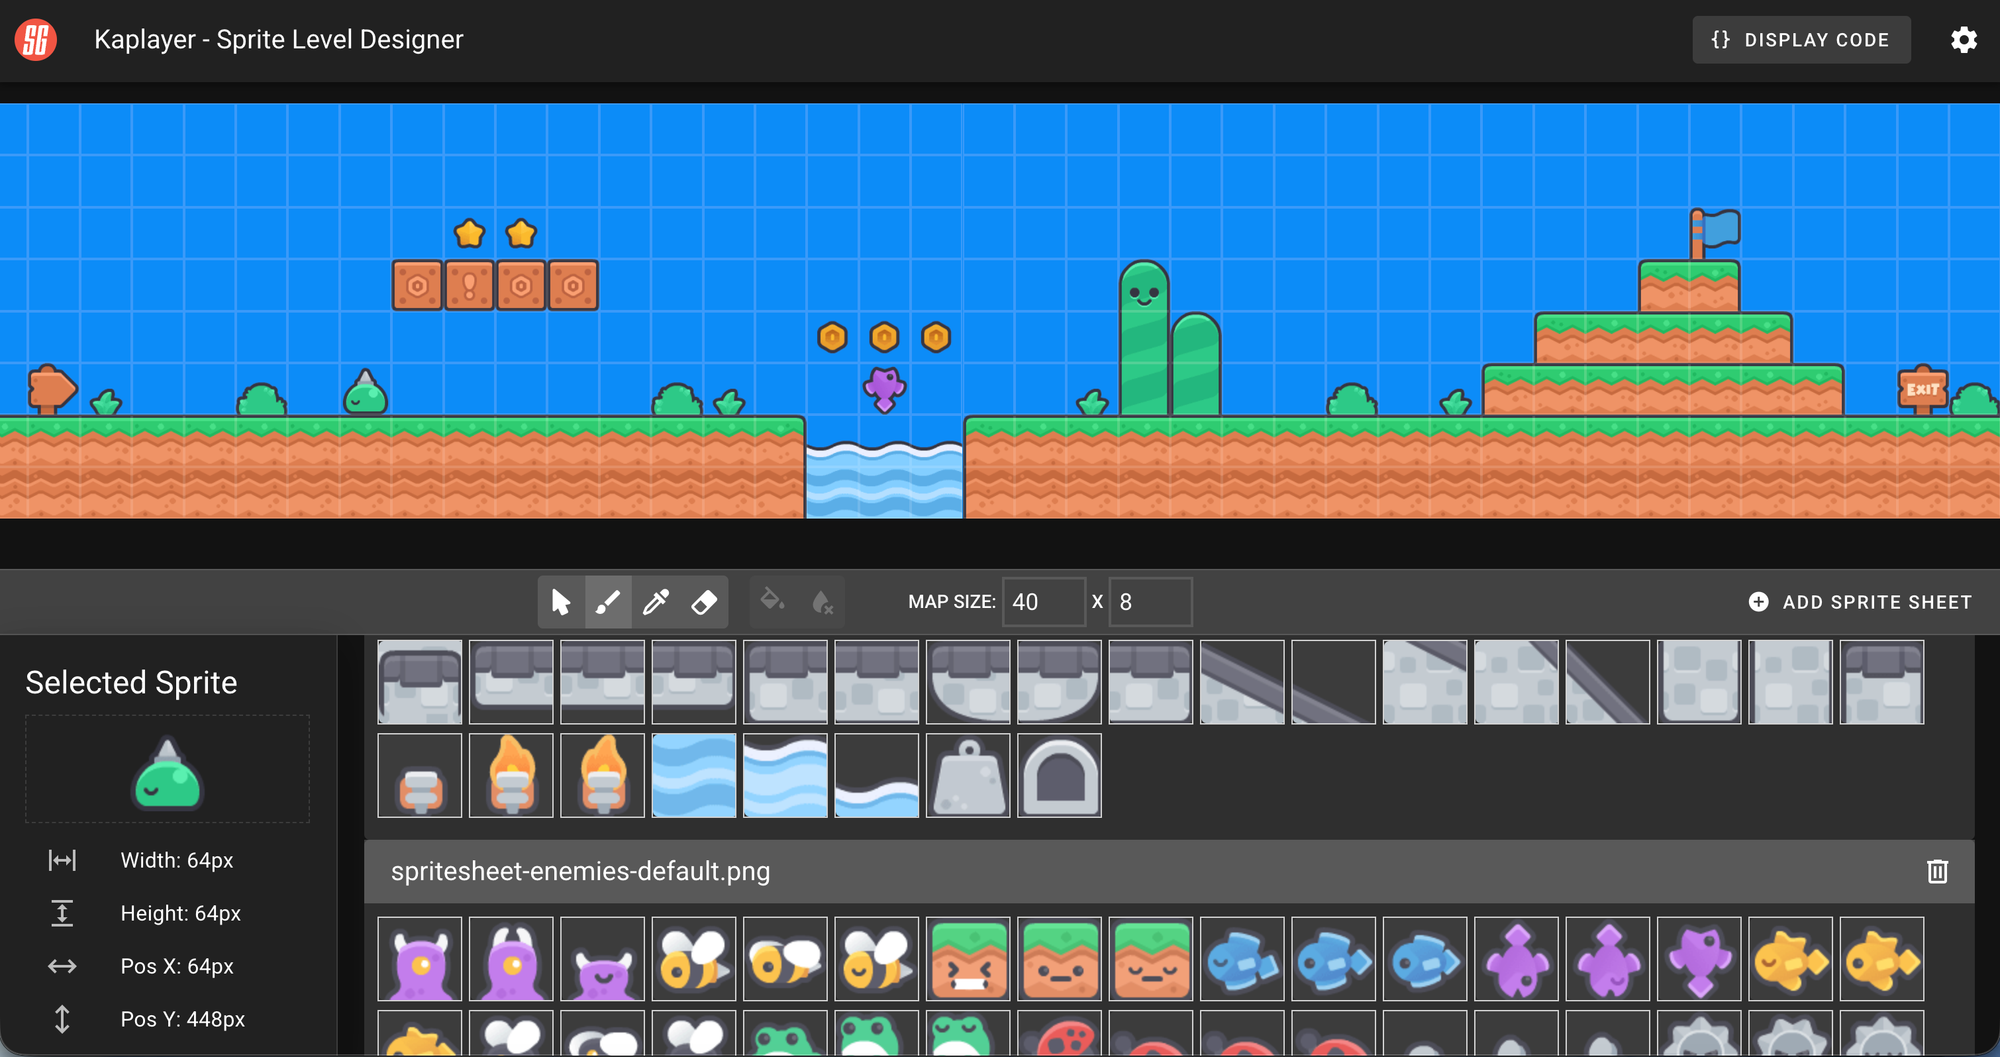Click the clear fill droplet icon

click(822, 601)
